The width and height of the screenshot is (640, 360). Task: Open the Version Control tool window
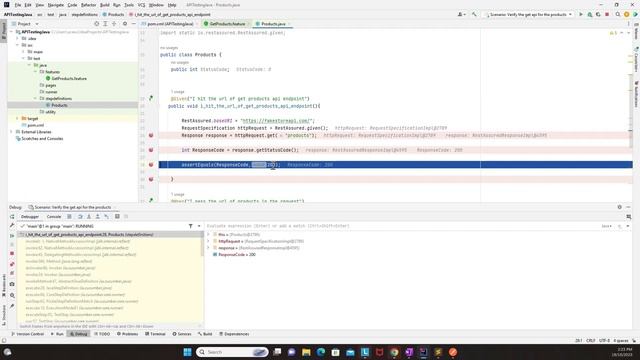click(27, 334)
